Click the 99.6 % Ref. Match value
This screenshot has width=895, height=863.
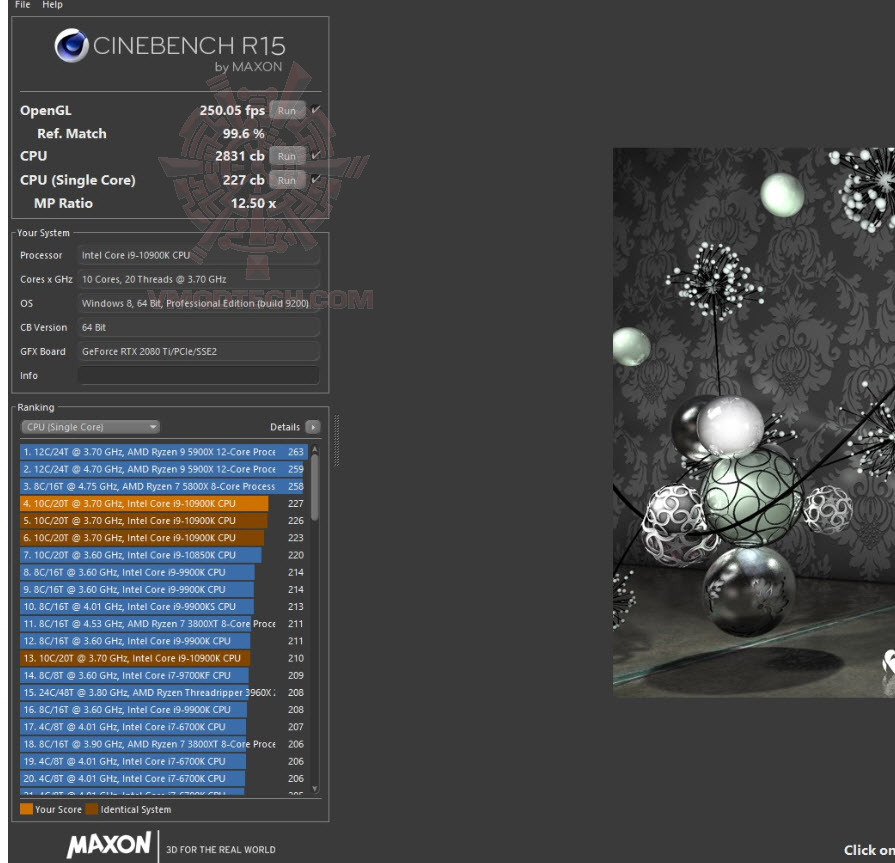(x=244, y=134)
